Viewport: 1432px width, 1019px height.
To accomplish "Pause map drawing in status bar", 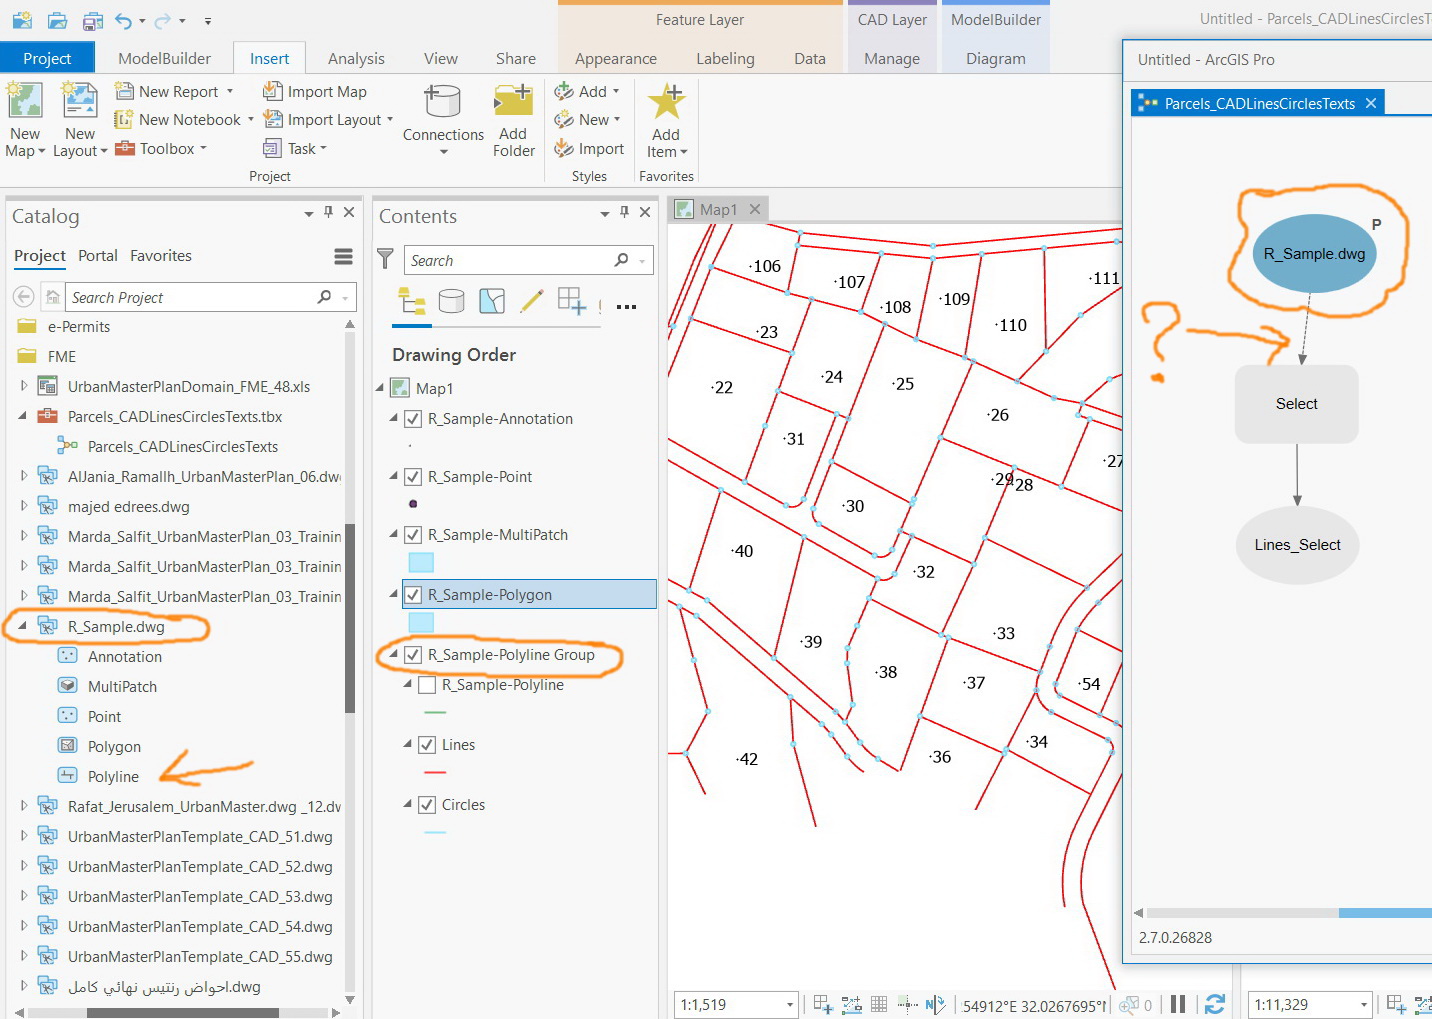I will pyautogui.click(x=1178, y=1004).
